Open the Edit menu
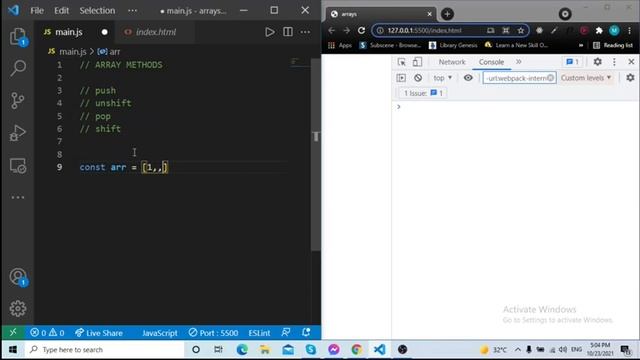The height and width of the screenshot is (360, 640). (x=61, y=11)
